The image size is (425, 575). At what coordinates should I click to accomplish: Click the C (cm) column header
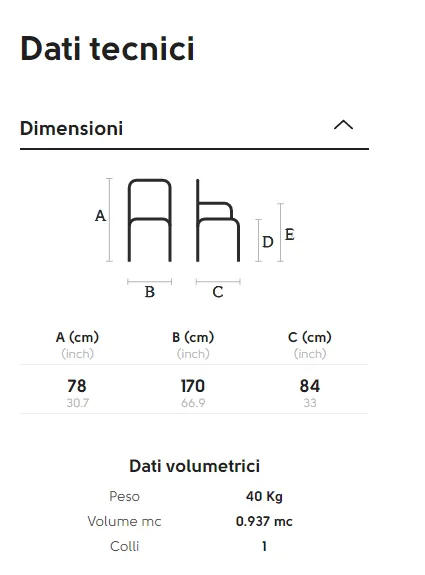tap(310, 337)
